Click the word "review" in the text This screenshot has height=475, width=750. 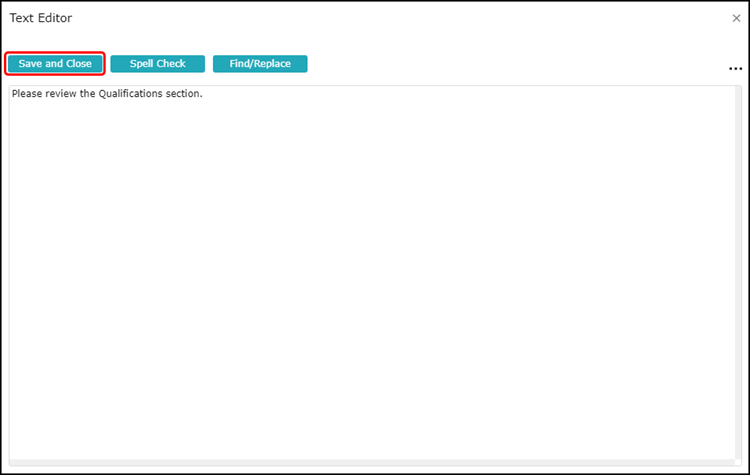[x=62, y=94]
